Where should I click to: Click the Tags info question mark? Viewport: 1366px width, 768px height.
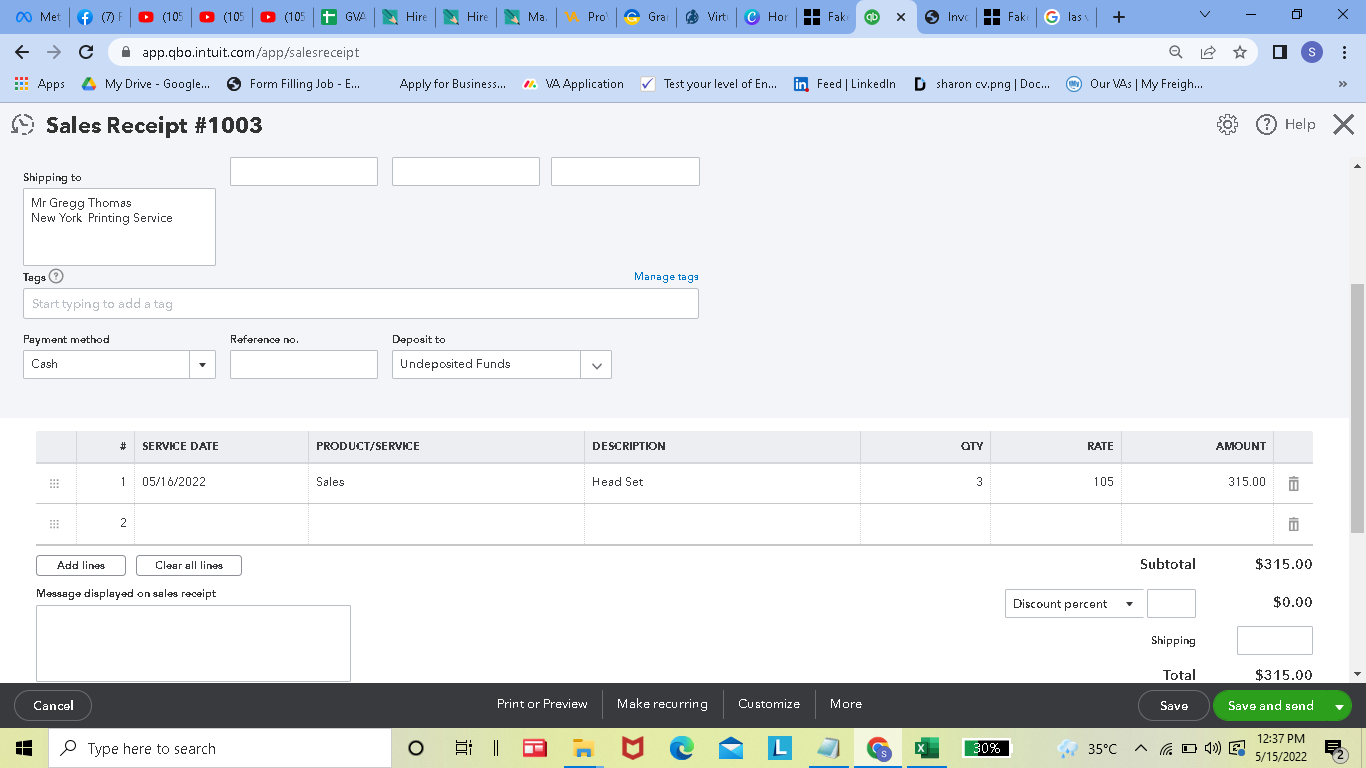pos(56,276)
